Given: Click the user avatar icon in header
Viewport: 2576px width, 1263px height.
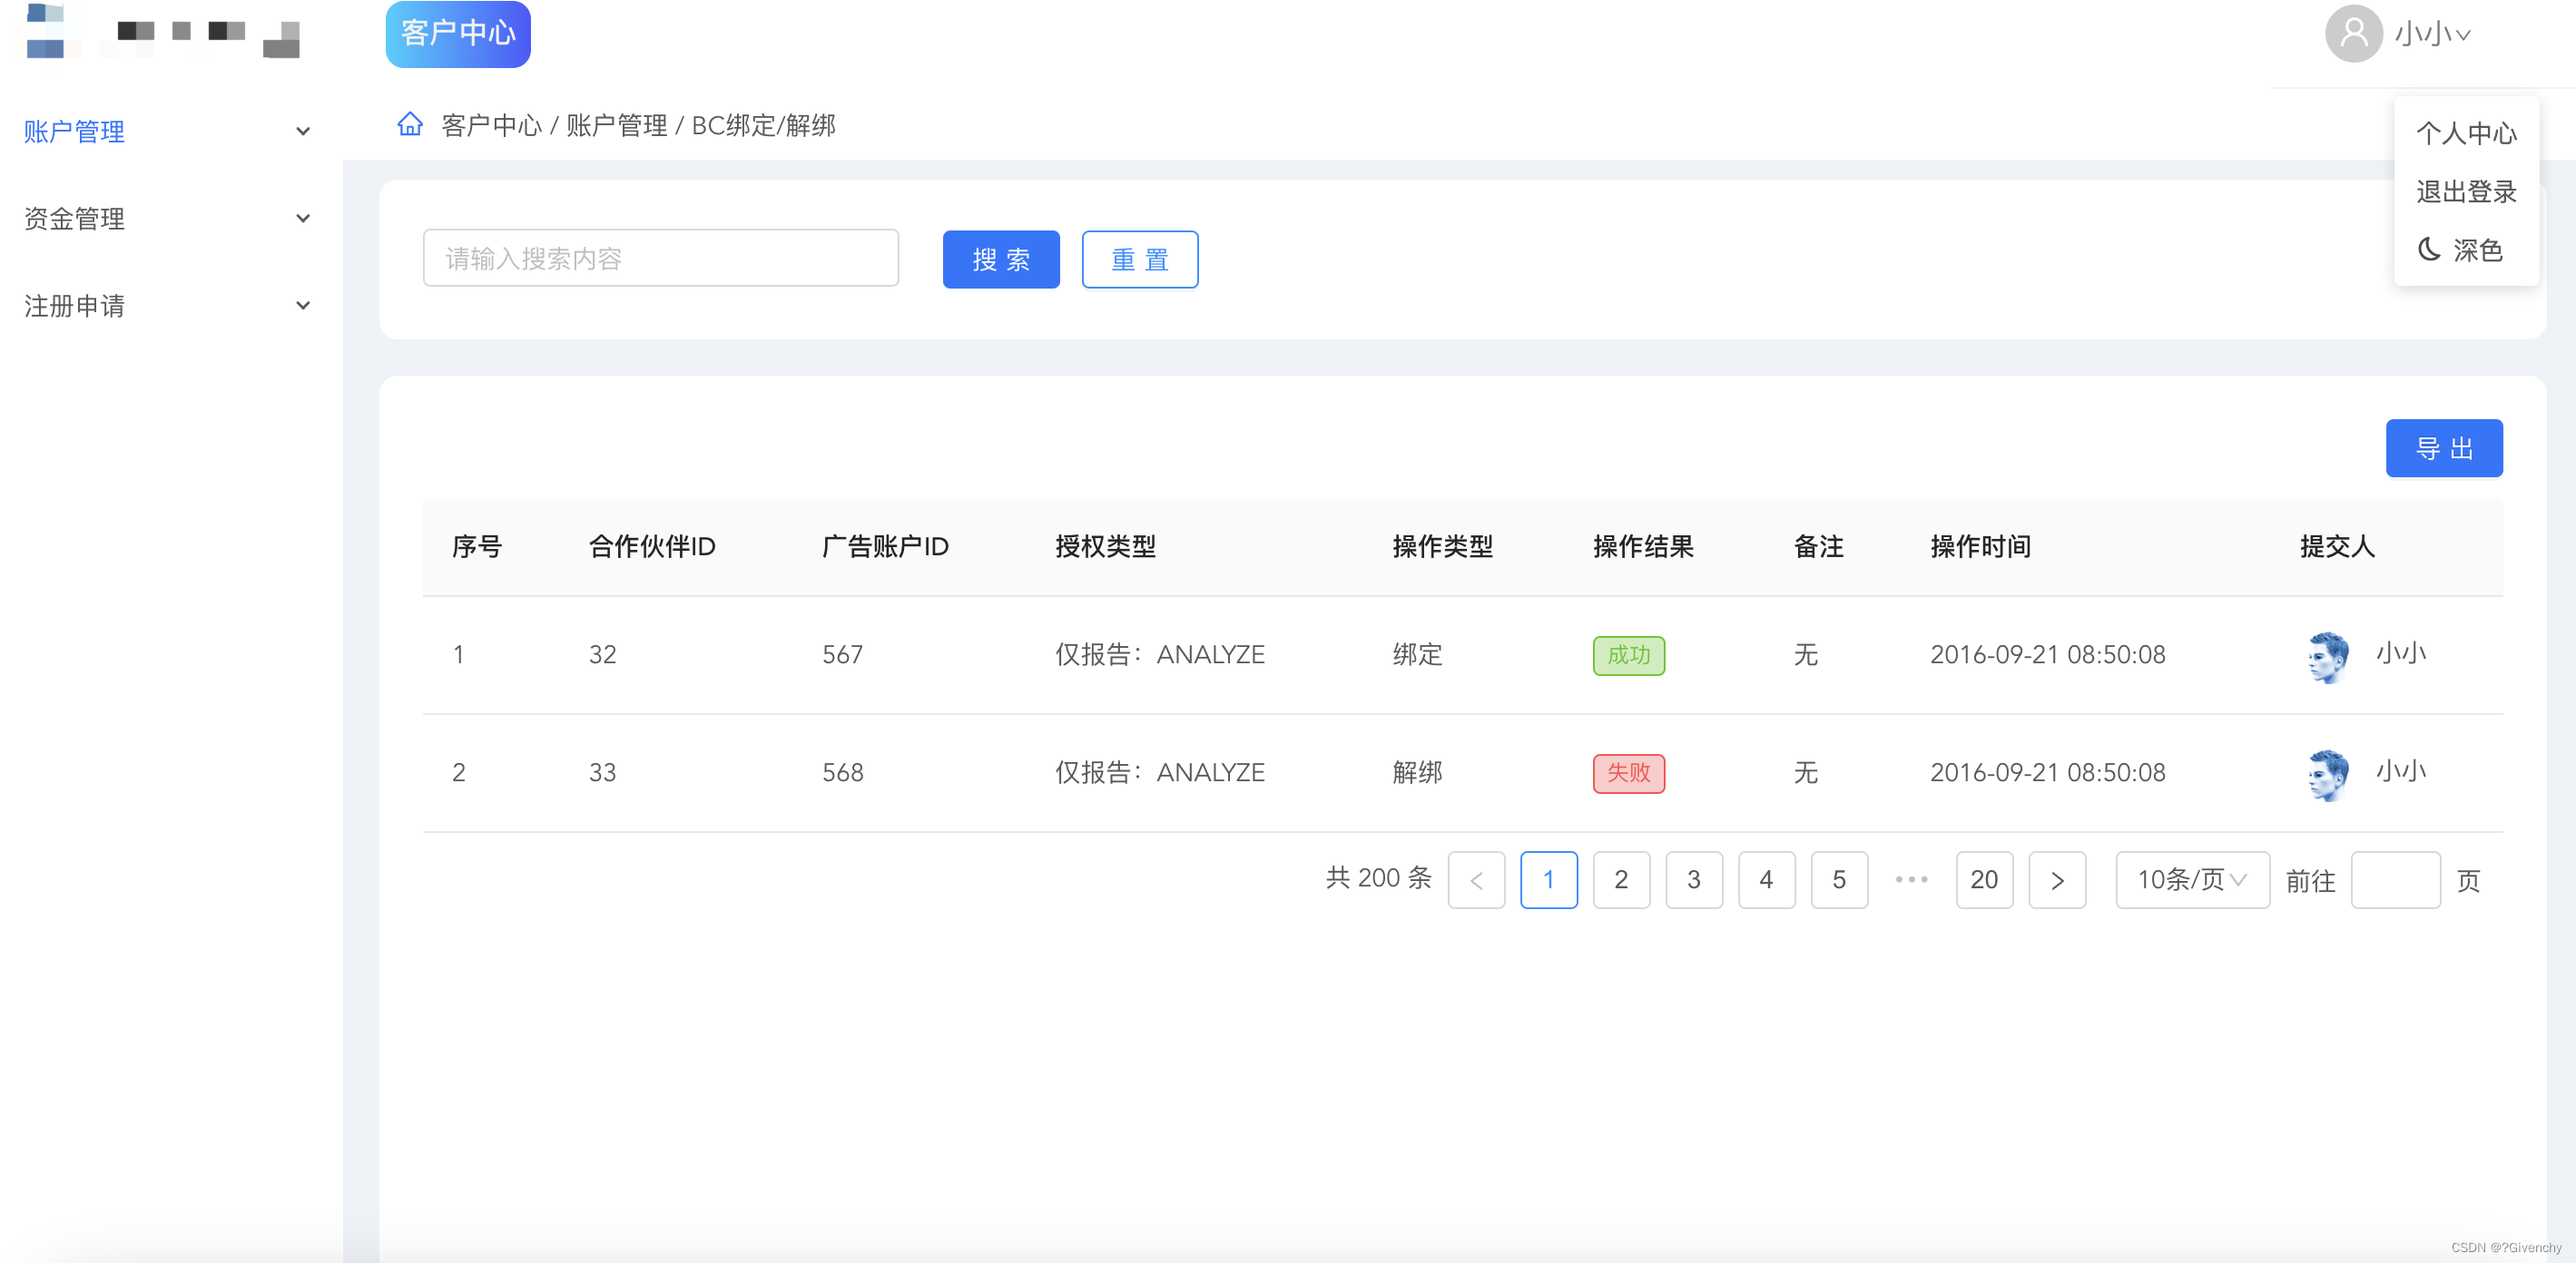Looking at the screenshot, I should pyautogui.click(x=2353, y=34).
